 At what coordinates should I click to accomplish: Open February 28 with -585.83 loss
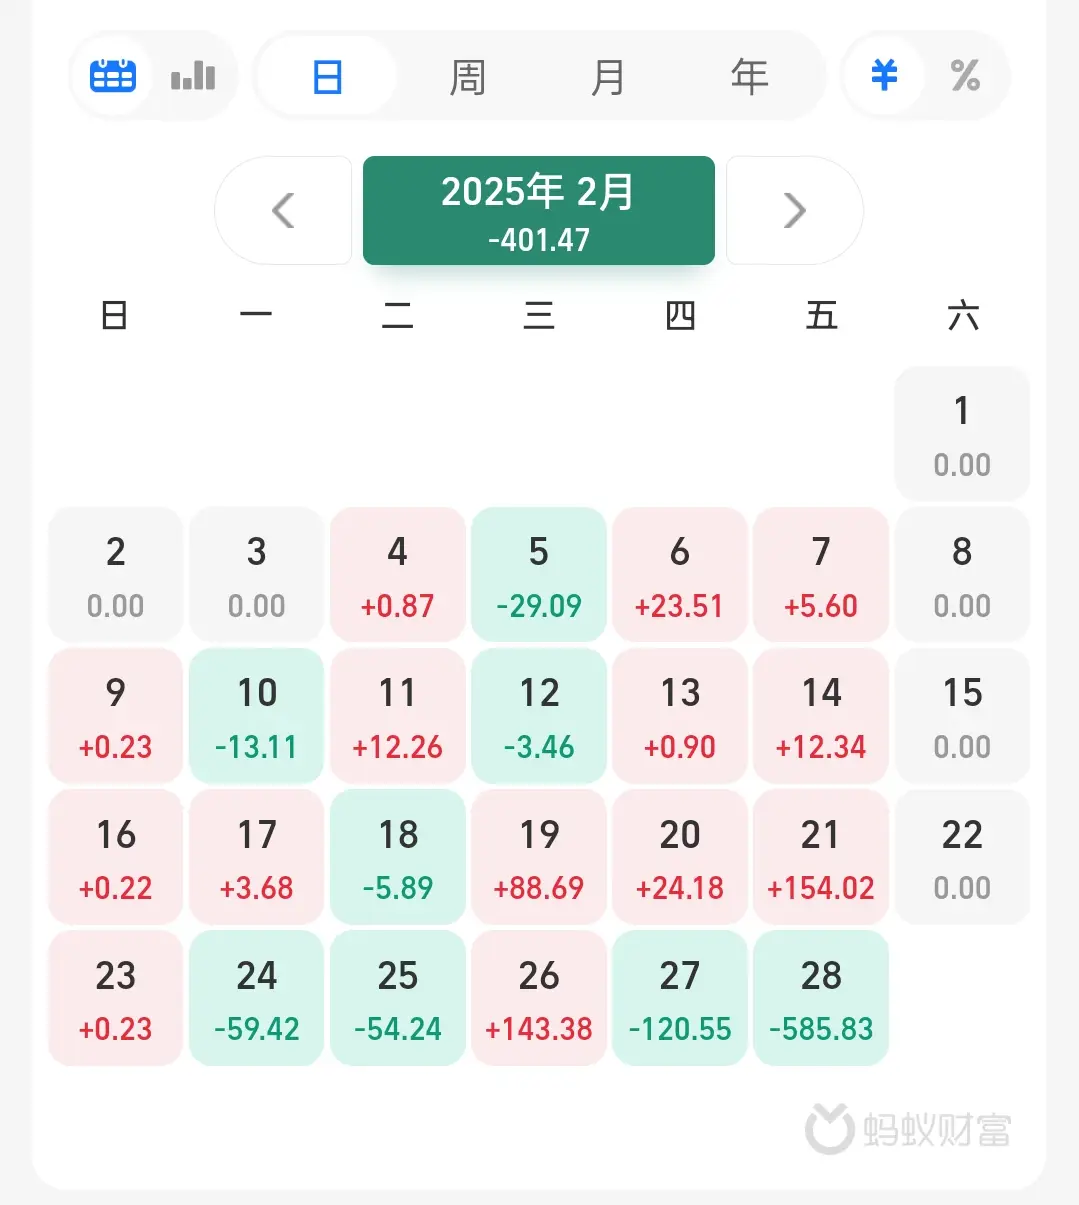coord(821,998)
